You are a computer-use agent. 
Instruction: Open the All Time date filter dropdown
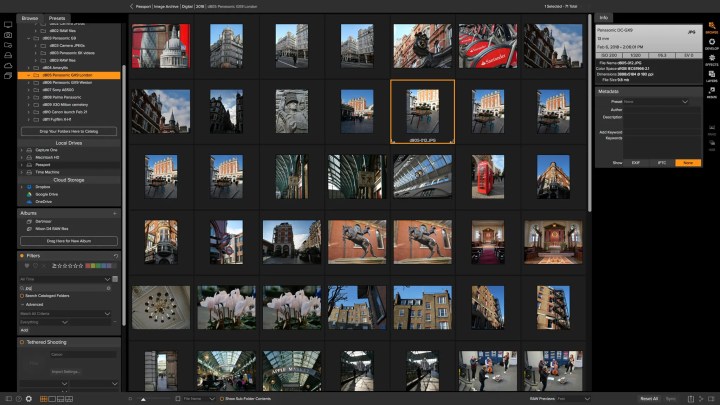(65, 279)
